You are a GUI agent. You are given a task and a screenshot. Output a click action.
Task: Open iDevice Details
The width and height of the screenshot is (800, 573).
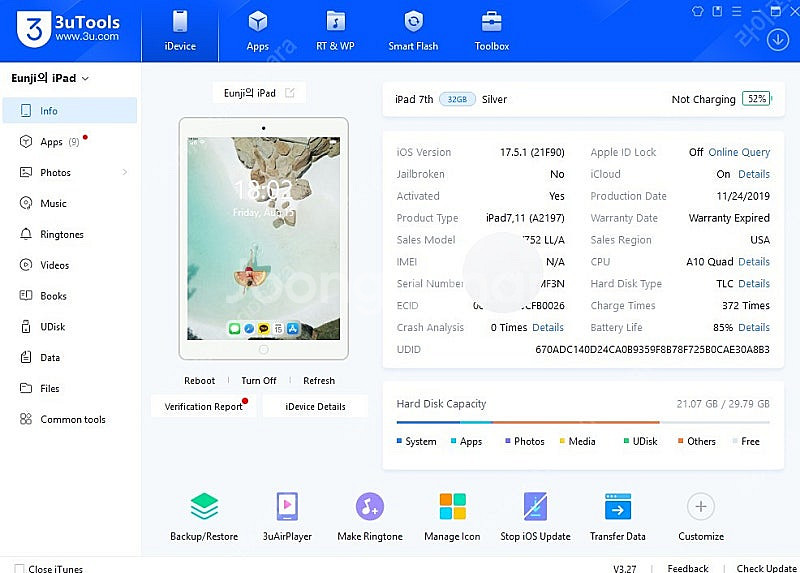coord(315,407)
